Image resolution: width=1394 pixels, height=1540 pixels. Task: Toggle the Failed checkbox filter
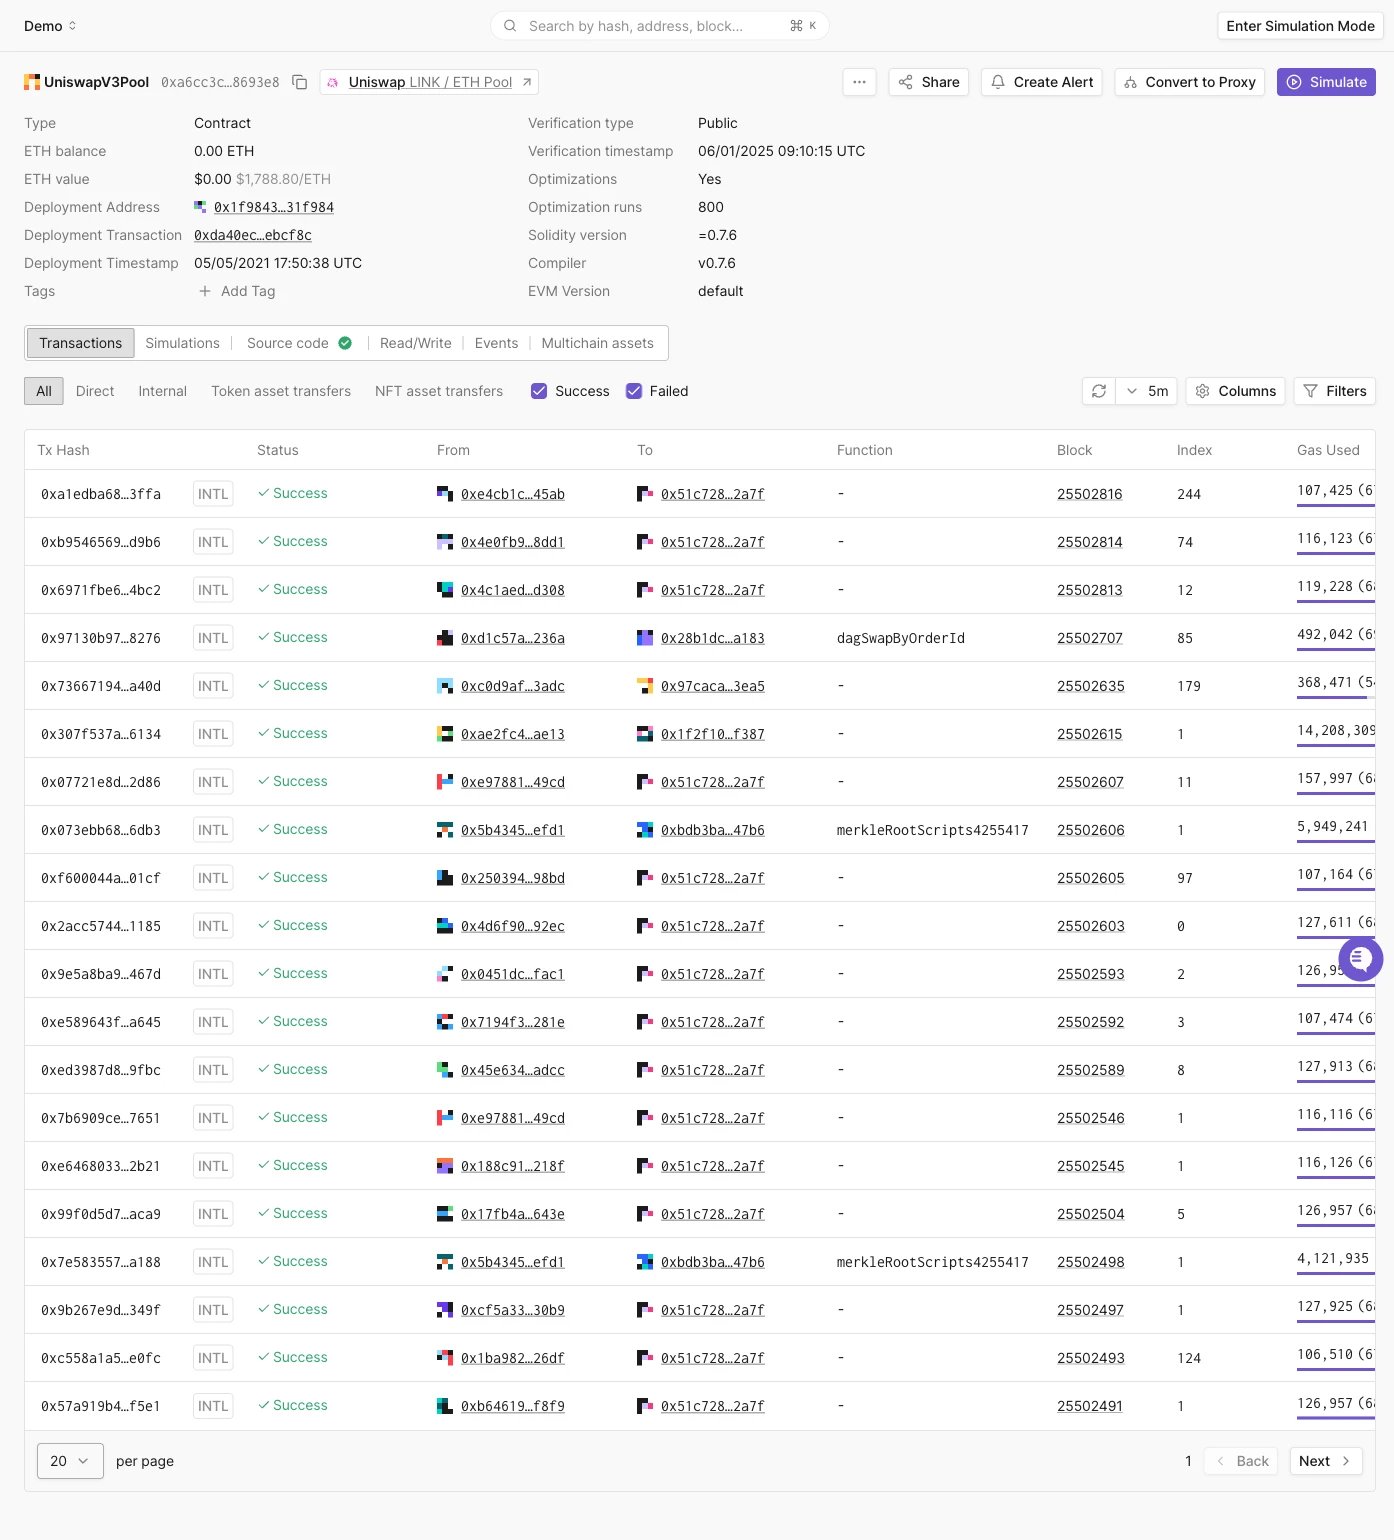(x=634, y=391)
